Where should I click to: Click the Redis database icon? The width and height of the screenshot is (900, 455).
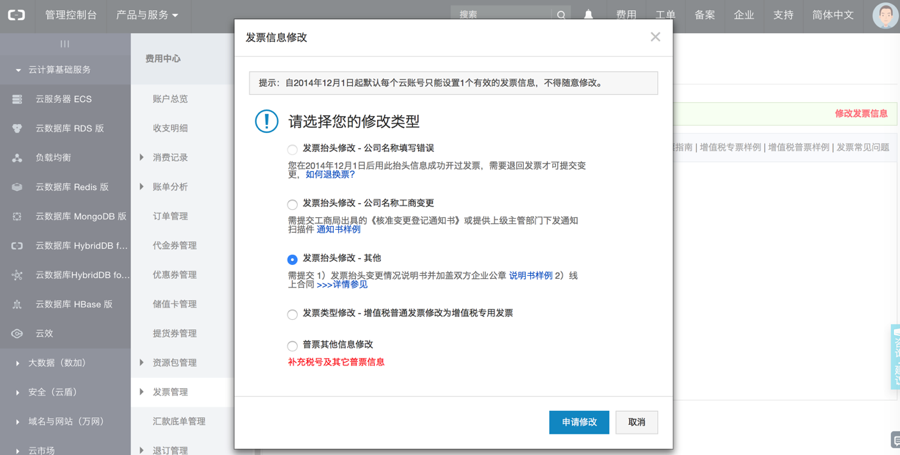point(17,187)
